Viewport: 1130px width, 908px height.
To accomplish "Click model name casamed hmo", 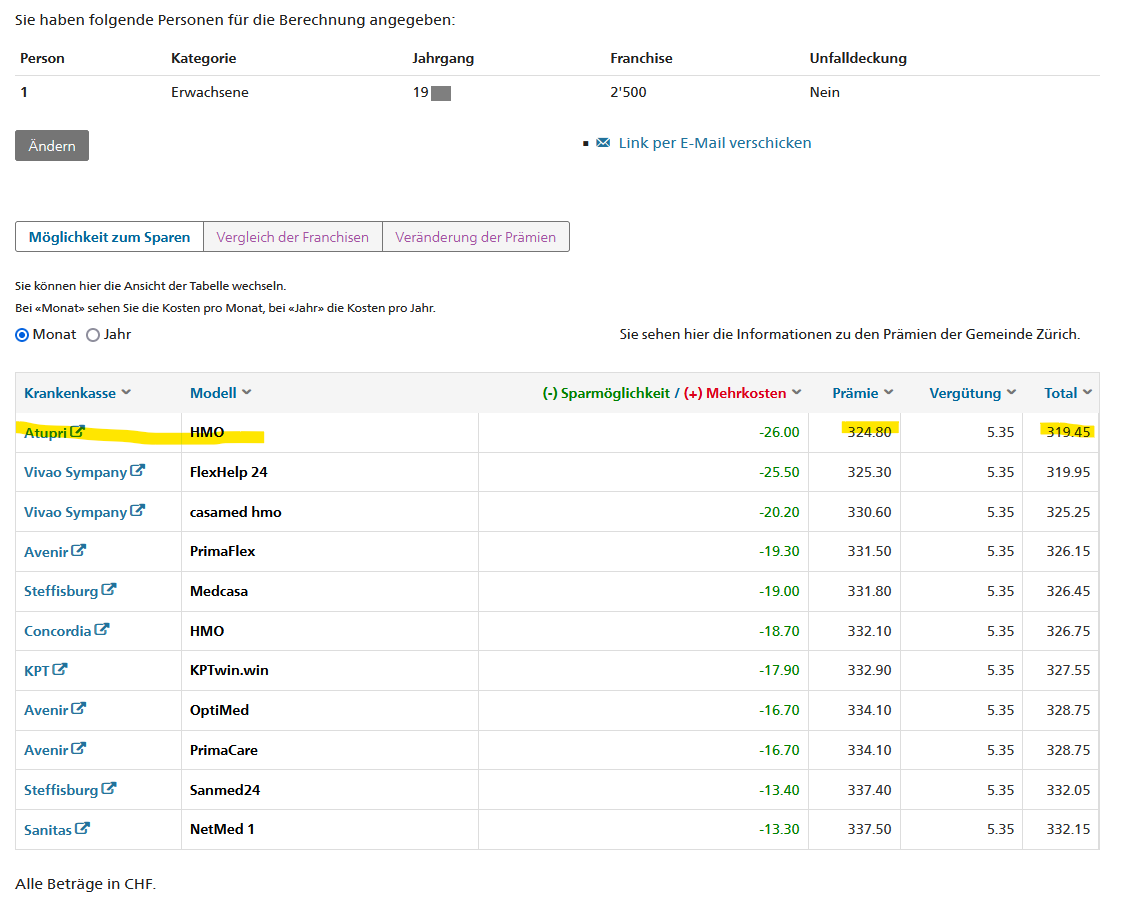I will (x=236, y=512).
